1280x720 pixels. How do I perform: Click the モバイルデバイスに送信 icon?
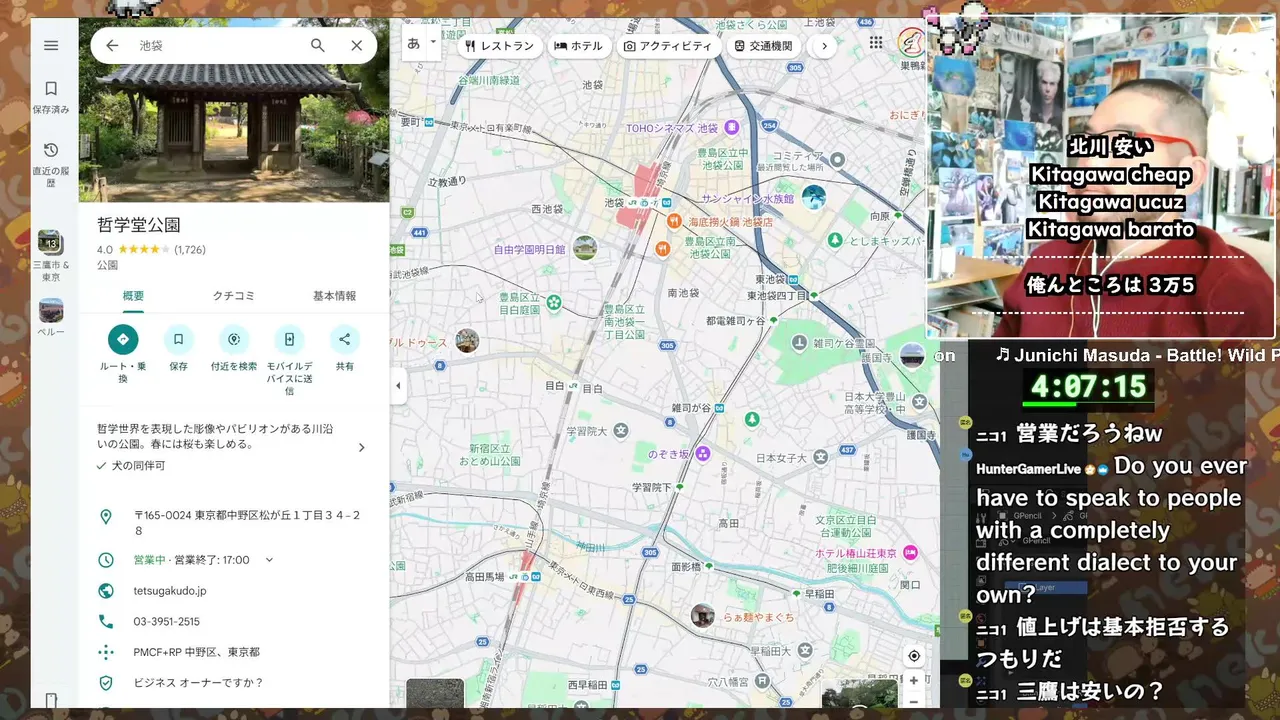(x=289, y=339)
